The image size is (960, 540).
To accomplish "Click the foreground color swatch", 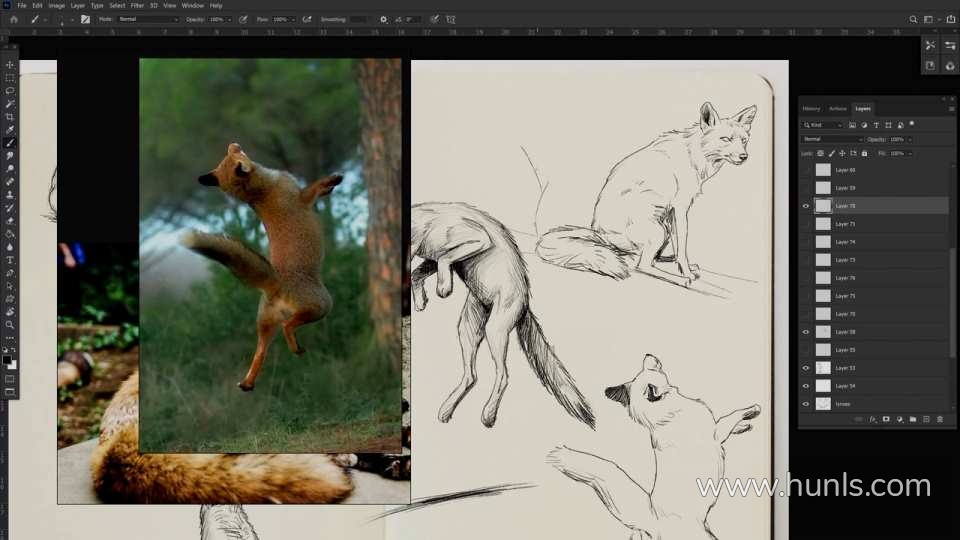I will click(x=8, y=358).
